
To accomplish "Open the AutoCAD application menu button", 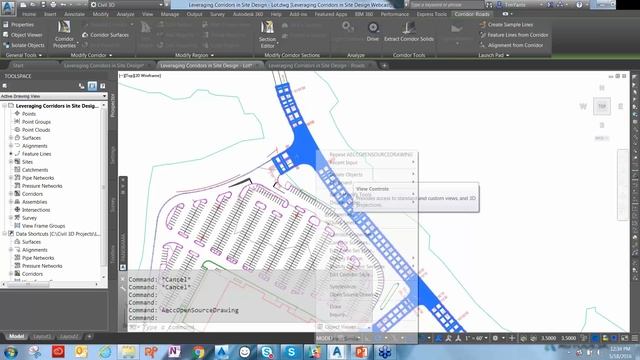I will 8,7.
